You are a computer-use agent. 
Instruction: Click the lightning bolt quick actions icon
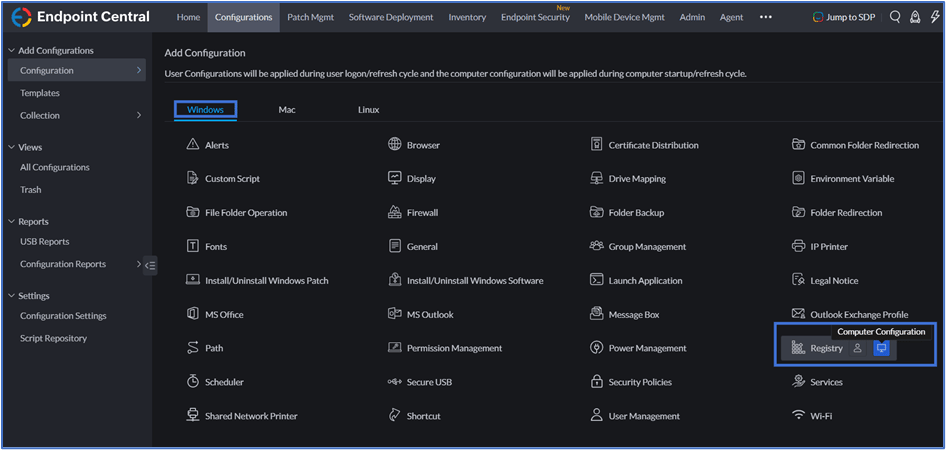[935, 17]
